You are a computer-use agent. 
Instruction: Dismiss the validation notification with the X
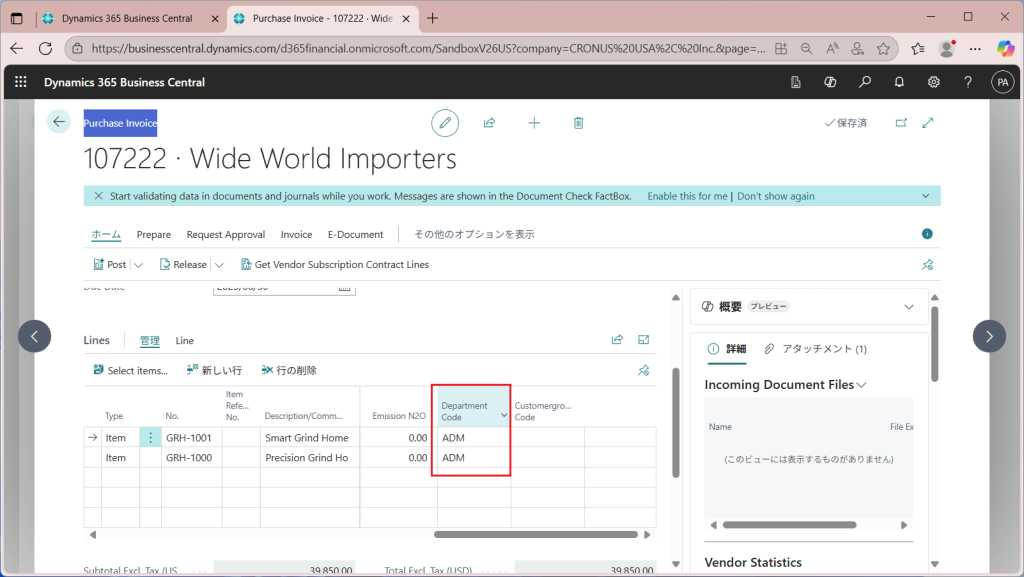coord(99,196)
